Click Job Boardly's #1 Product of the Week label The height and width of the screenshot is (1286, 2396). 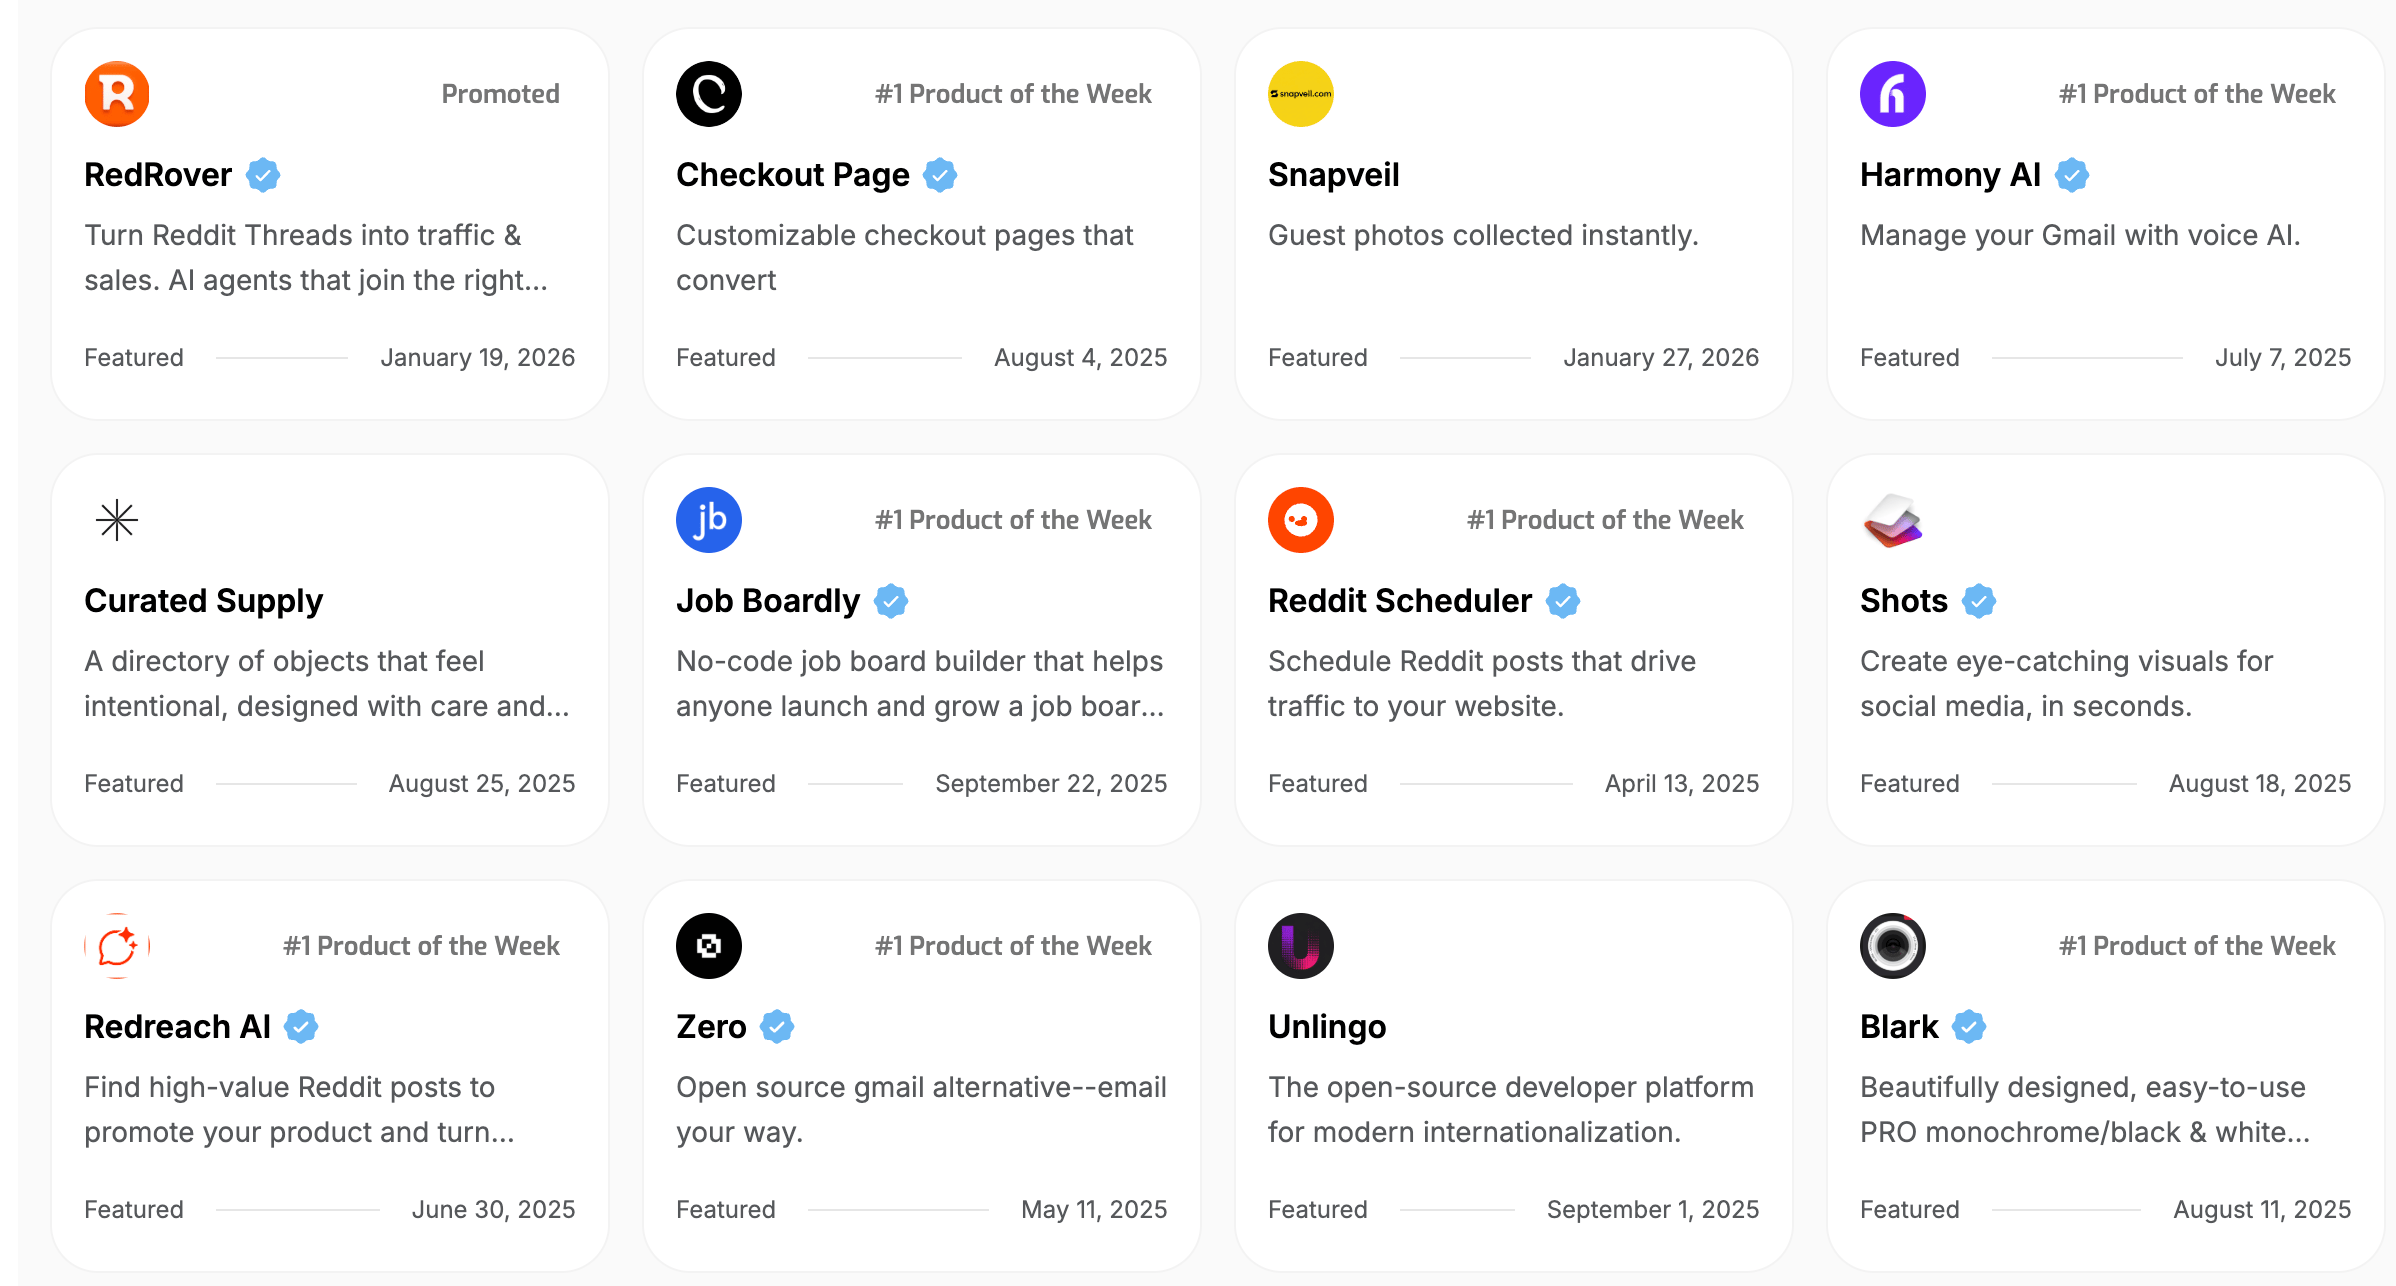1013,520
